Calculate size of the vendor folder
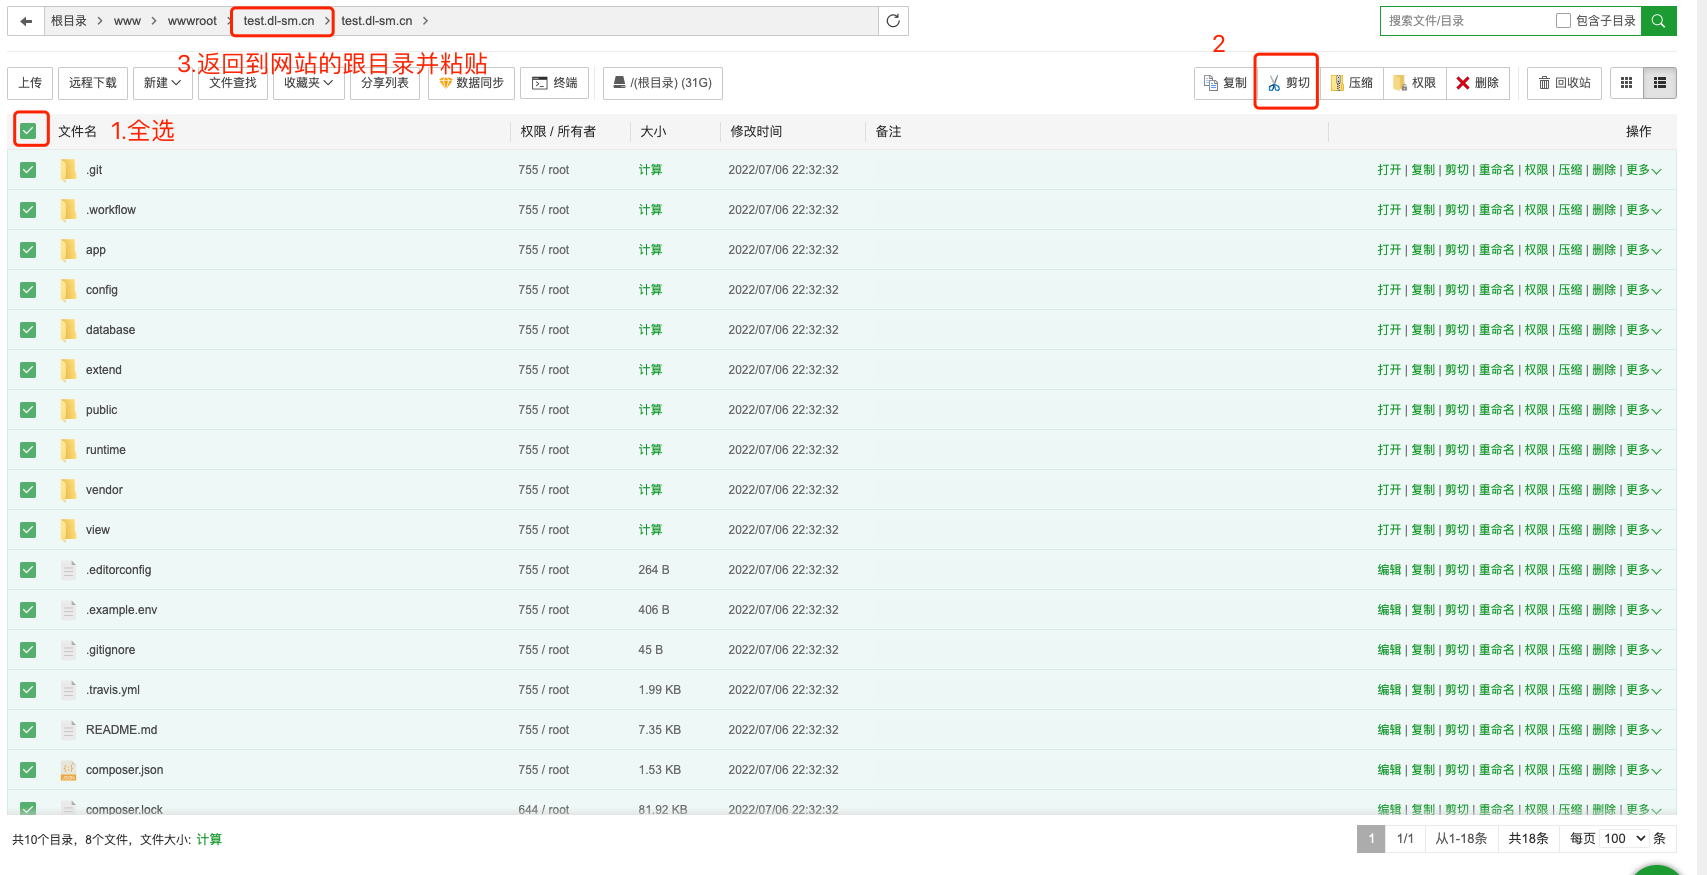 click(650, 490)
